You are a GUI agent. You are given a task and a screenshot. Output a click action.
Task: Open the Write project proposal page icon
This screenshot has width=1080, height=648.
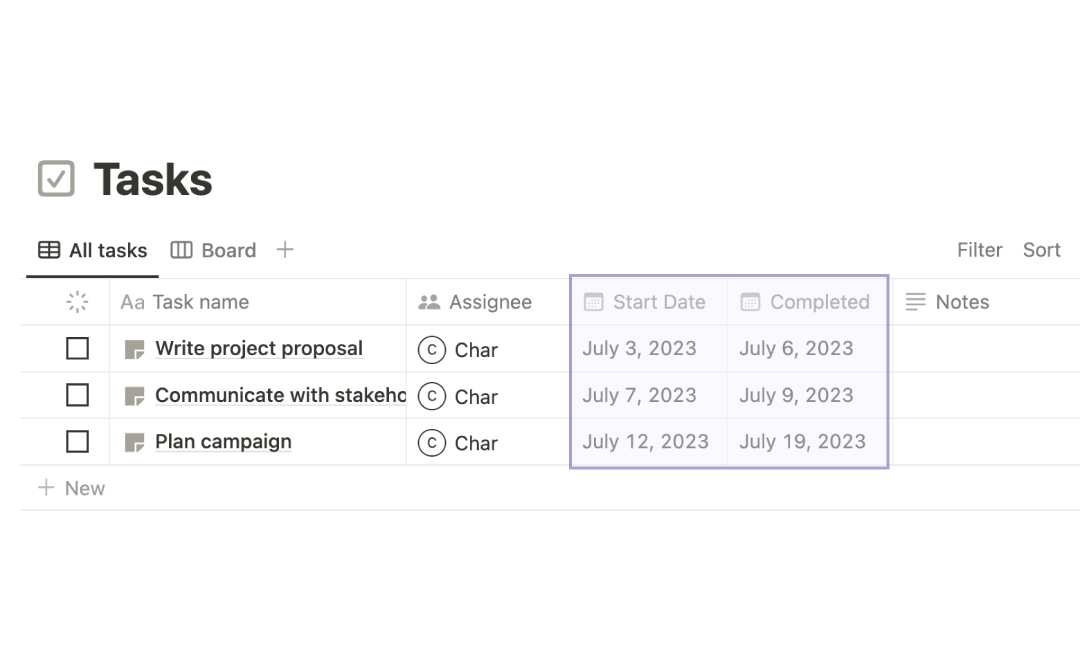point(134,349)
